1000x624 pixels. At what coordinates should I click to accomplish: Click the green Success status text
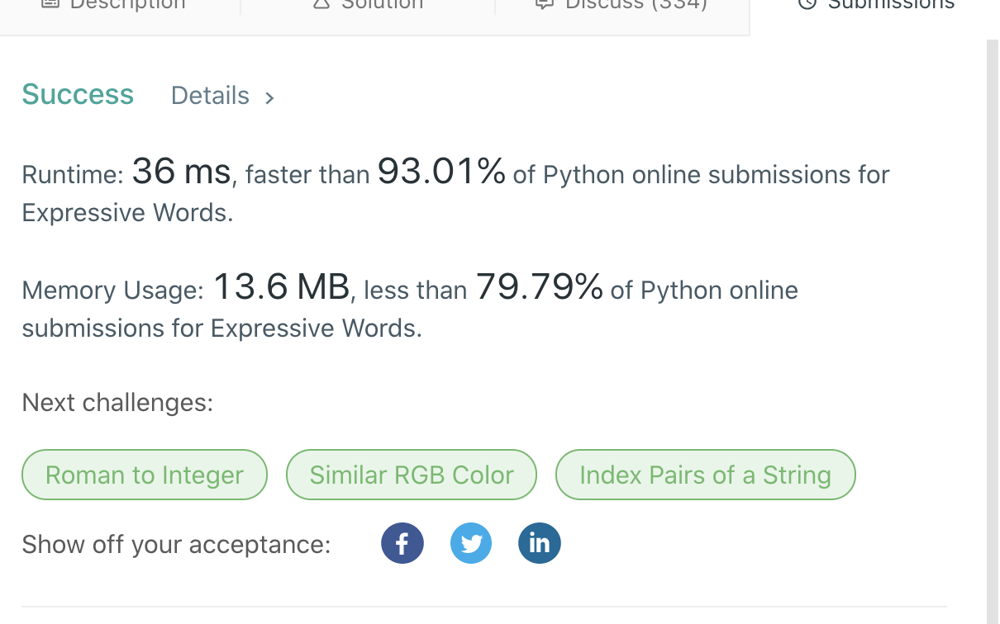[x=78, y=94]
